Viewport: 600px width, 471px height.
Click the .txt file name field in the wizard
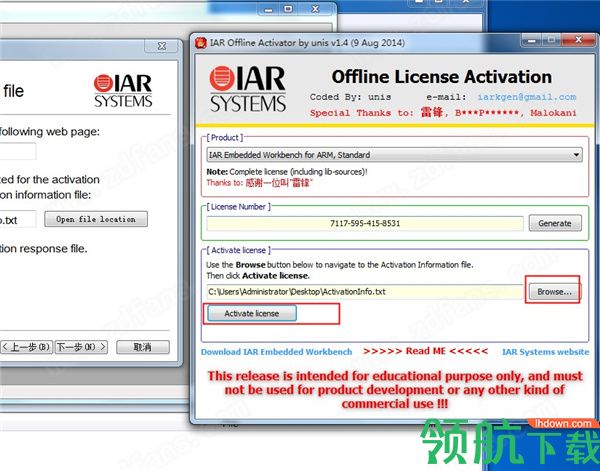coord(18,219)
